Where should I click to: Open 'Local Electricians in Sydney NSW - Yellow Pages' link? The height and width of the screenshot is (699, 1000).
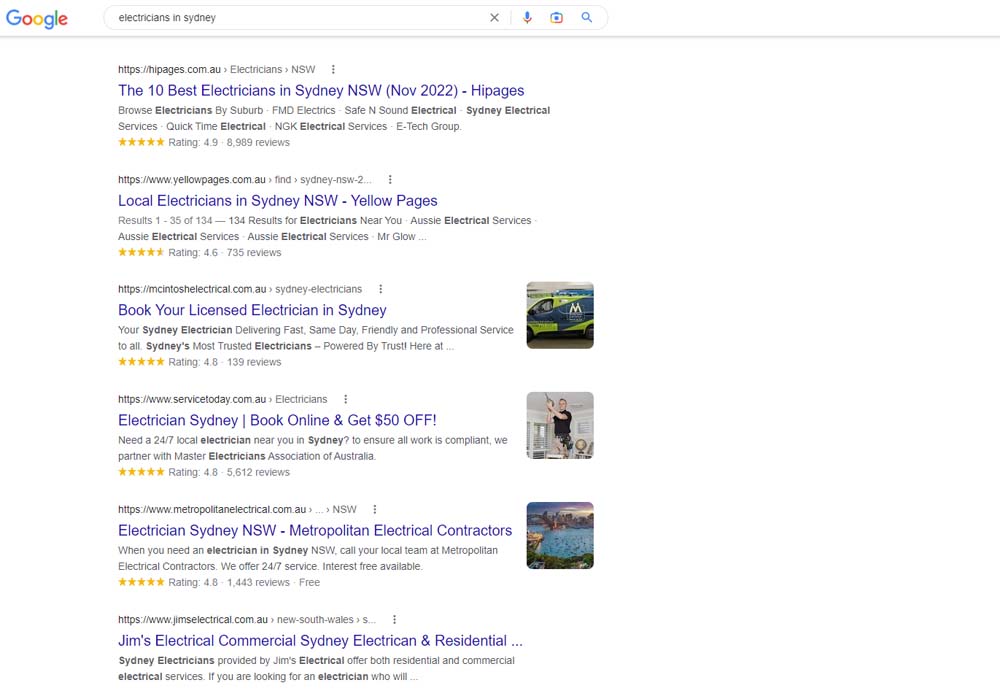point(277,201)
